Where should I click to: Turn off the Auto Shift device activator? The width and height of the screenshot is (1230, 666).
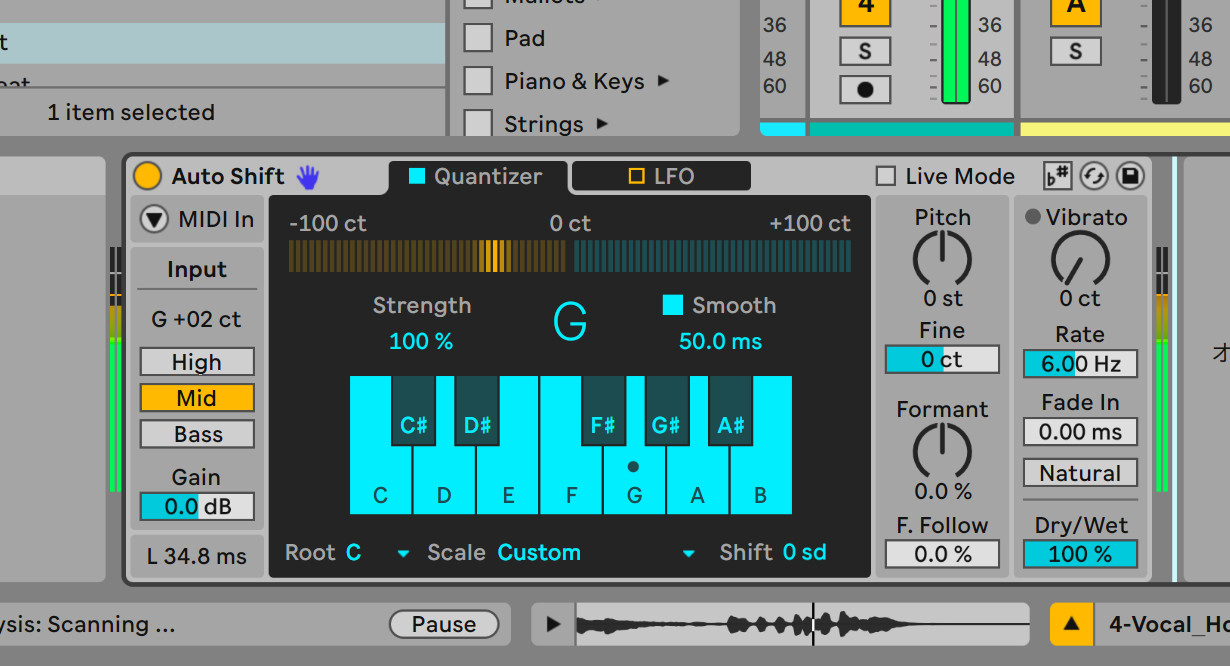147,177
